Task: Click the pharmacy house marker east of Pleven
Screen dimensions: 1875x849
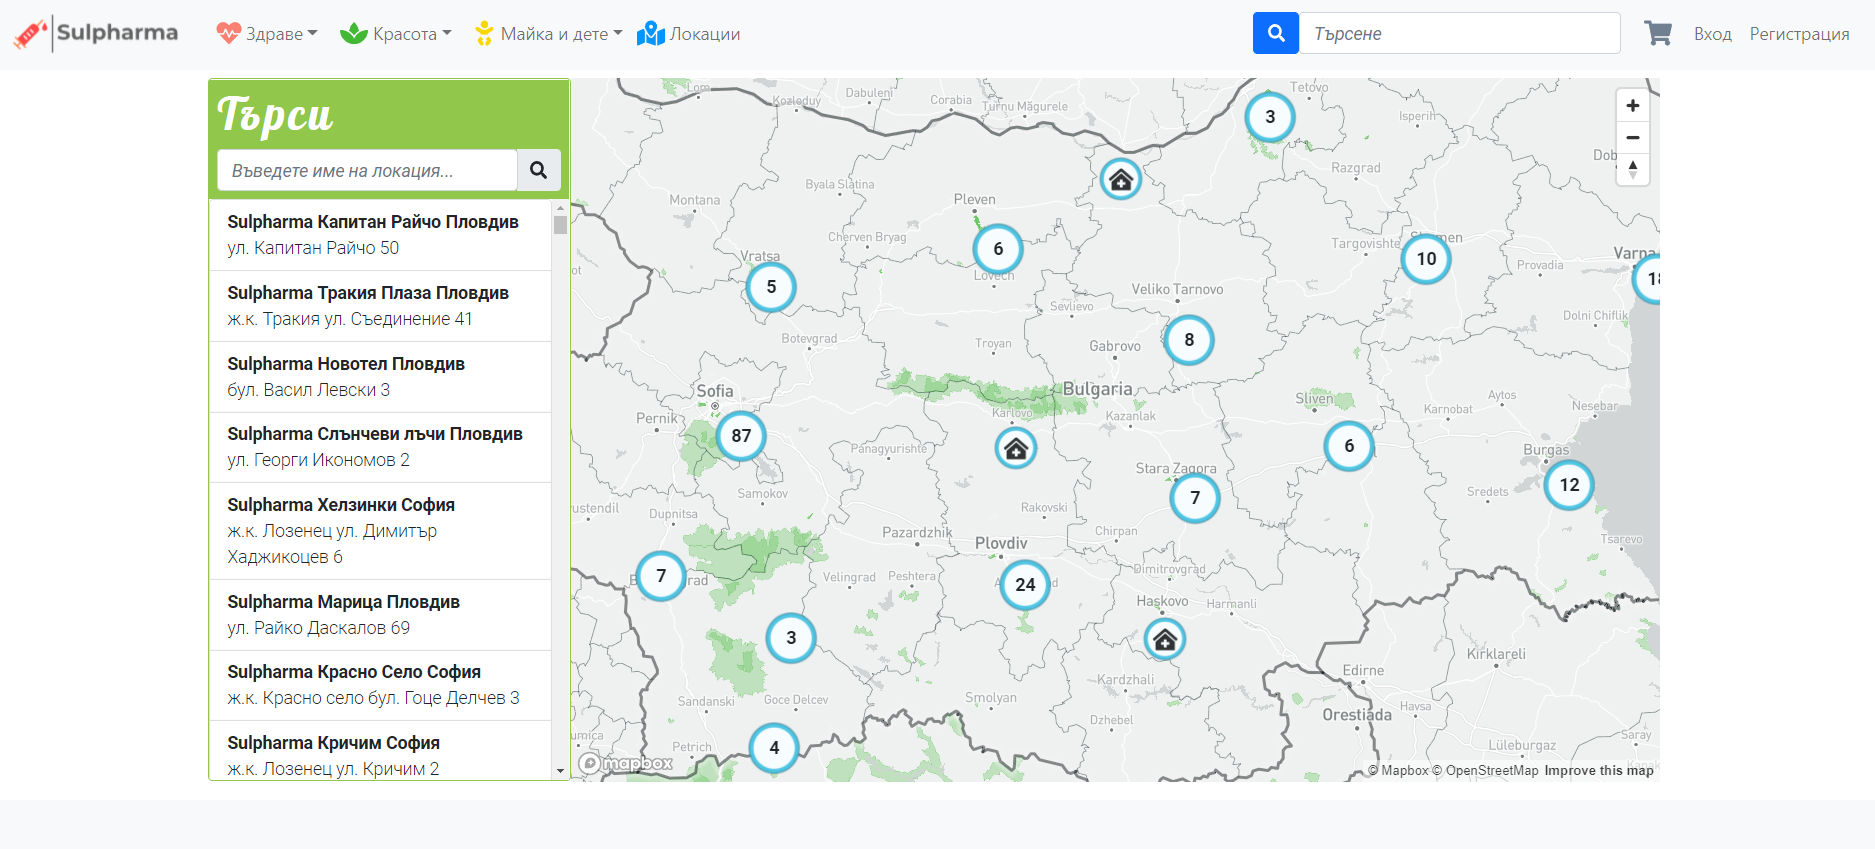Action: coord(1121,179)
